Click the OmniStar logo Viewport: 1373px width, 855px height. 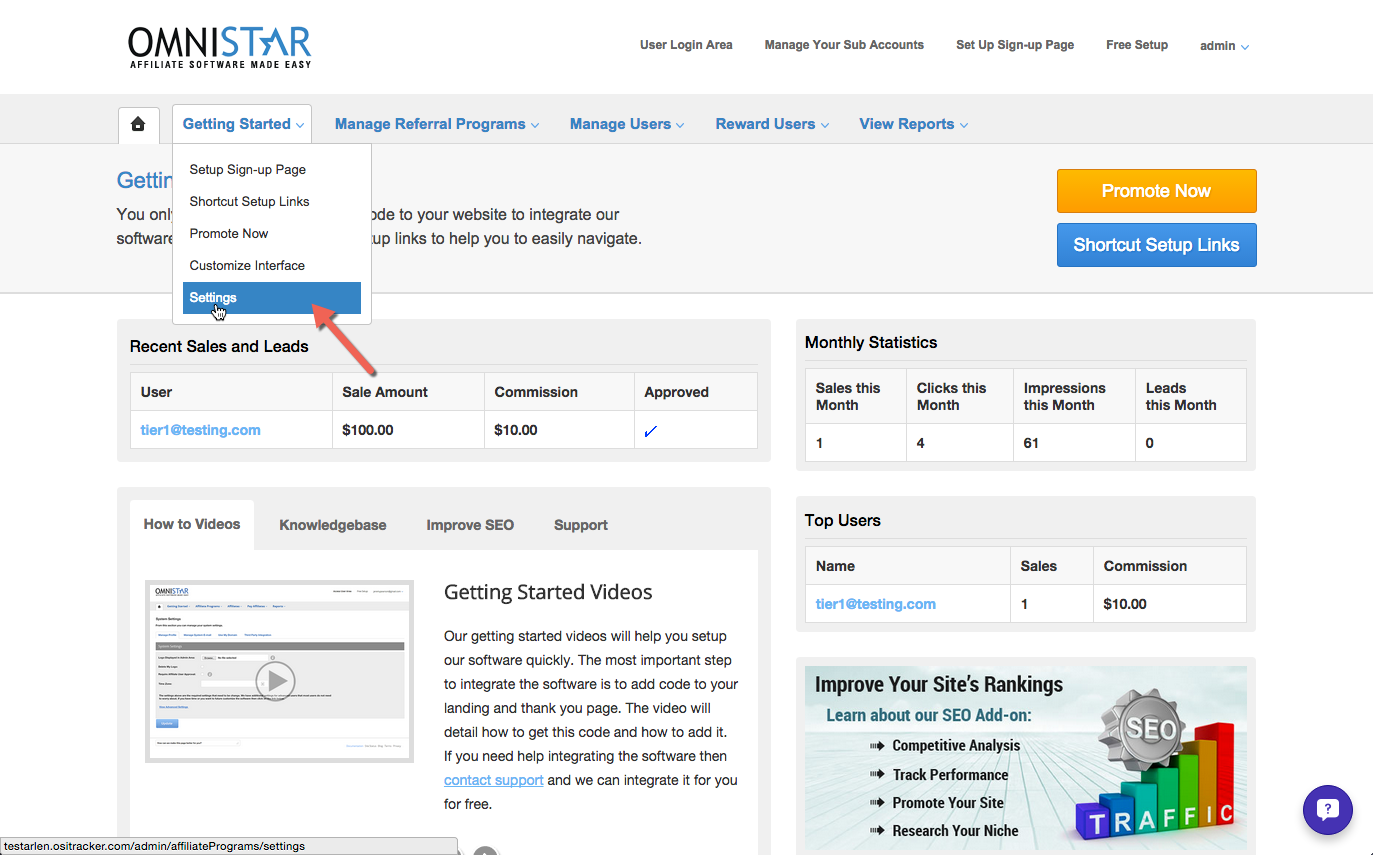coord(220,47)
